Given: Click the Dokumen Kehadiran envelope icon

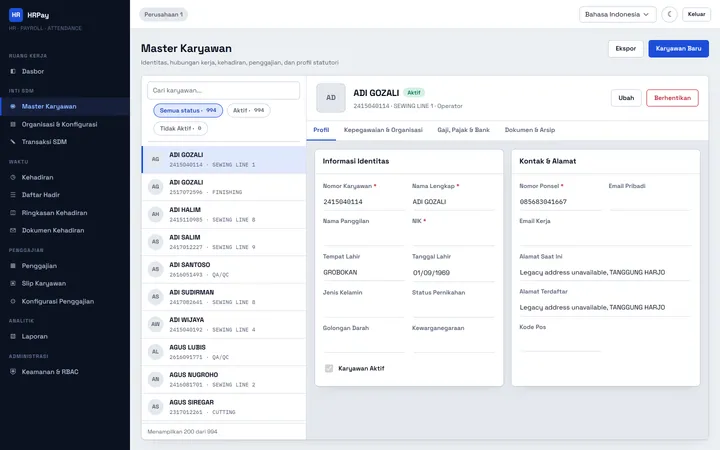Looking at the screenshot, I should 13,230.
